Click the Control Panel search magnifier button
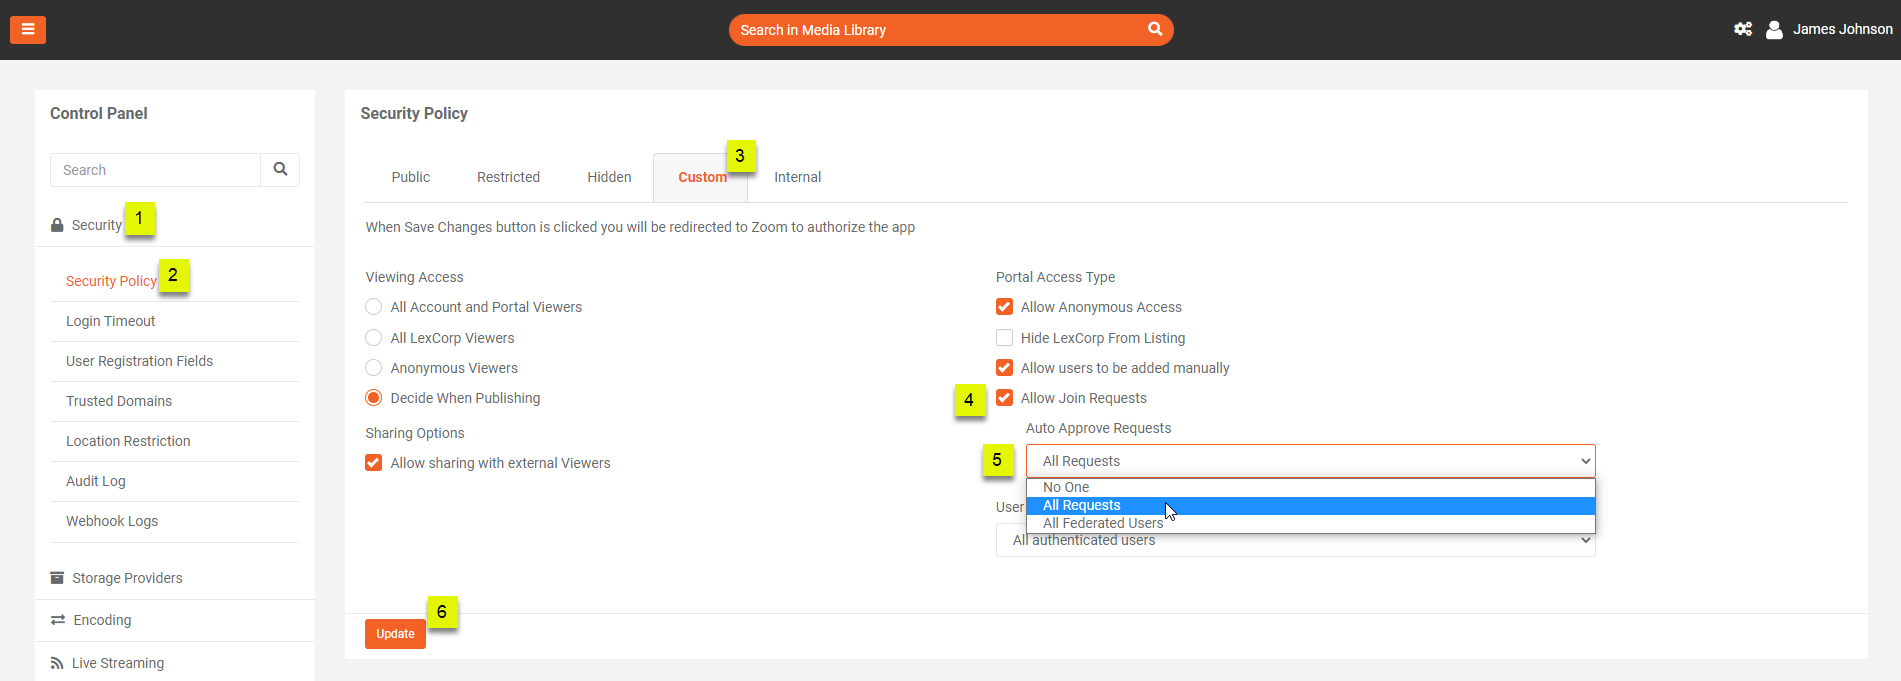Image resolution: width=1901 pixels, height=681 pixels. (x=280, y=170)
